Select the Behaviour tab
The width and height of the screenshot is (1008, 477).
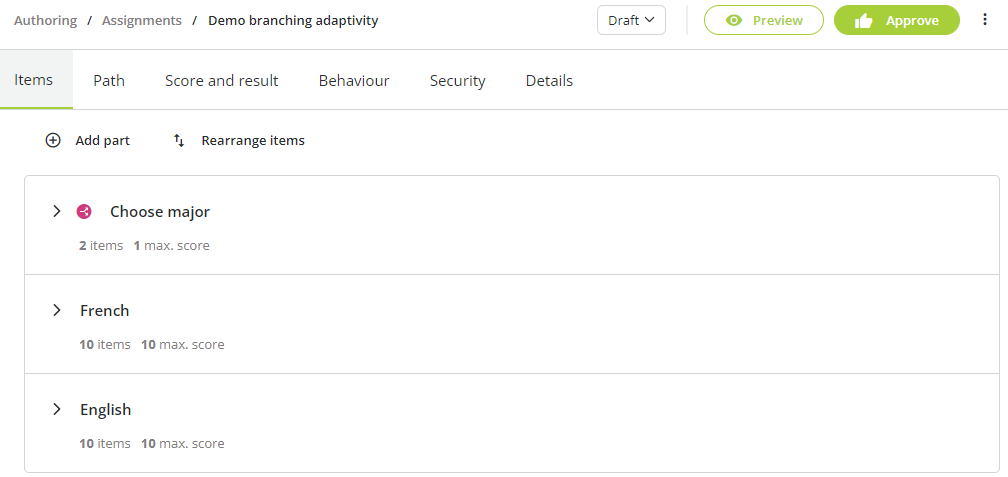(x=354, y=80)
